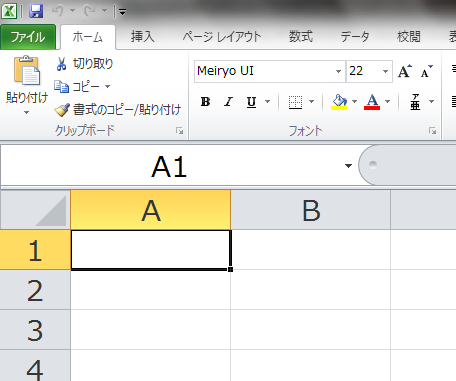Click the Cut scissors icon

61,64
